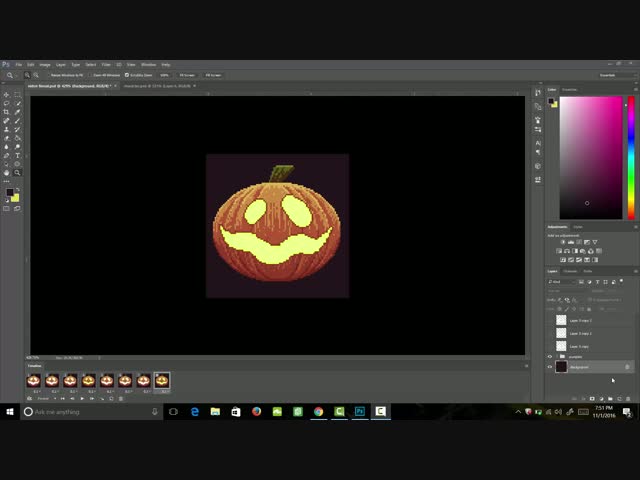
Task: Open the Adjustments panel options menu
Action: 636,227
